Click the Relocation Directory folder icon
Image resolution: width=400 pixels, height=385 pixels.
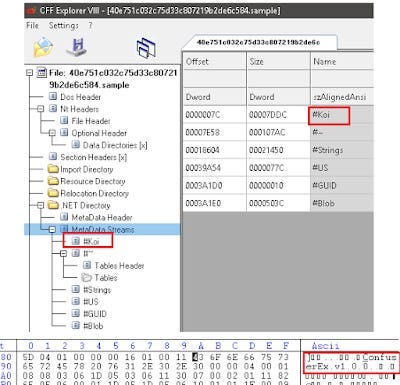pos(53,193)
